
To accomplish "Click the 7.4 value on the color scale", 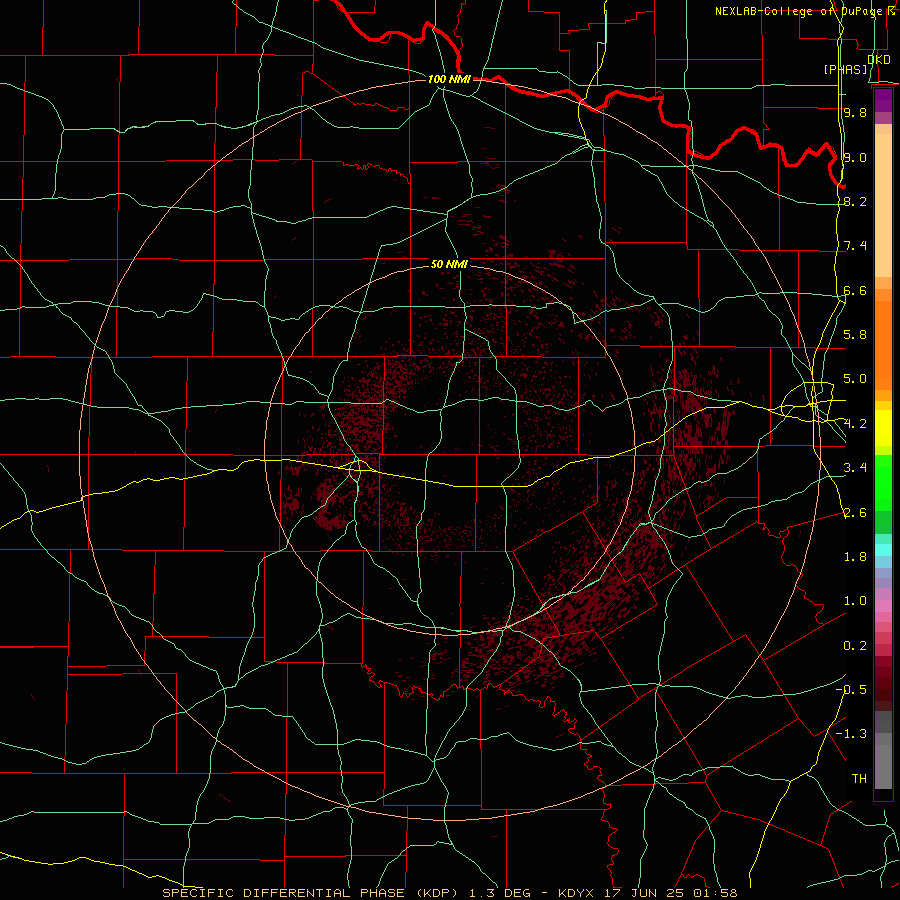I will tap(855, 246).
